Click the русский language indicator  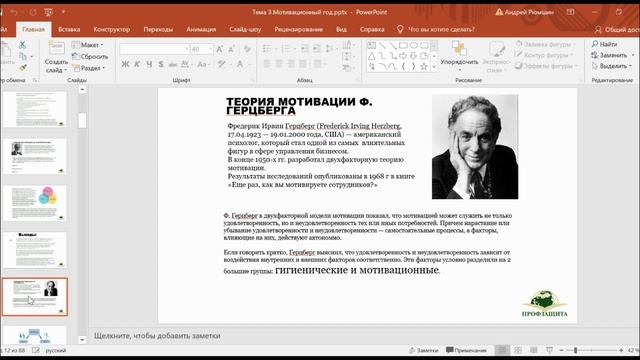click(56, 350)
